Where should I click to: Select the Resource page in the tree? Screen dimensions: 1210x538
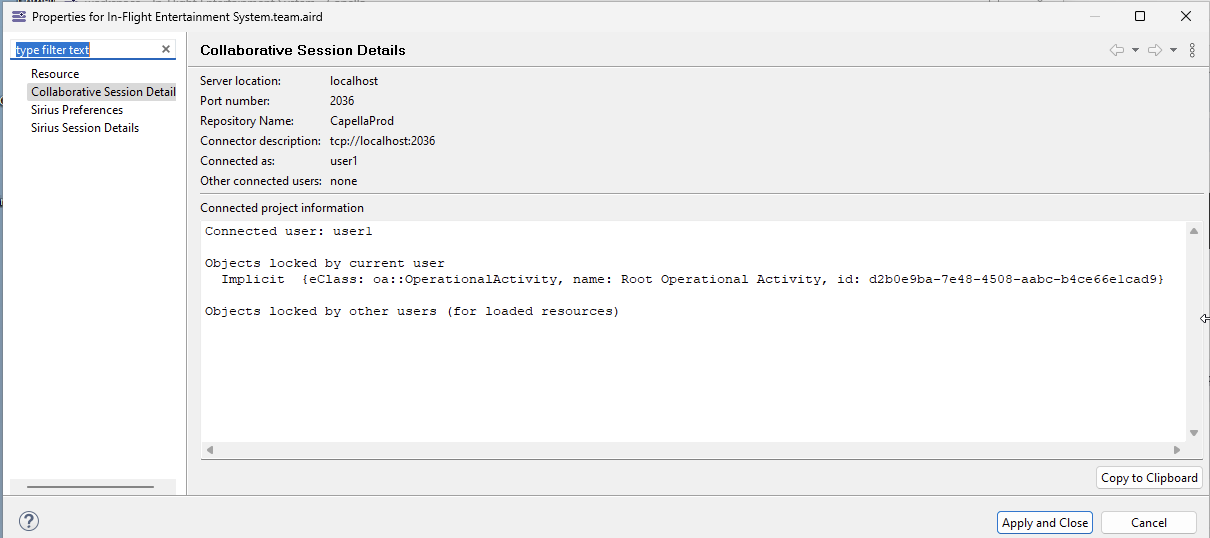pos(55,74)
